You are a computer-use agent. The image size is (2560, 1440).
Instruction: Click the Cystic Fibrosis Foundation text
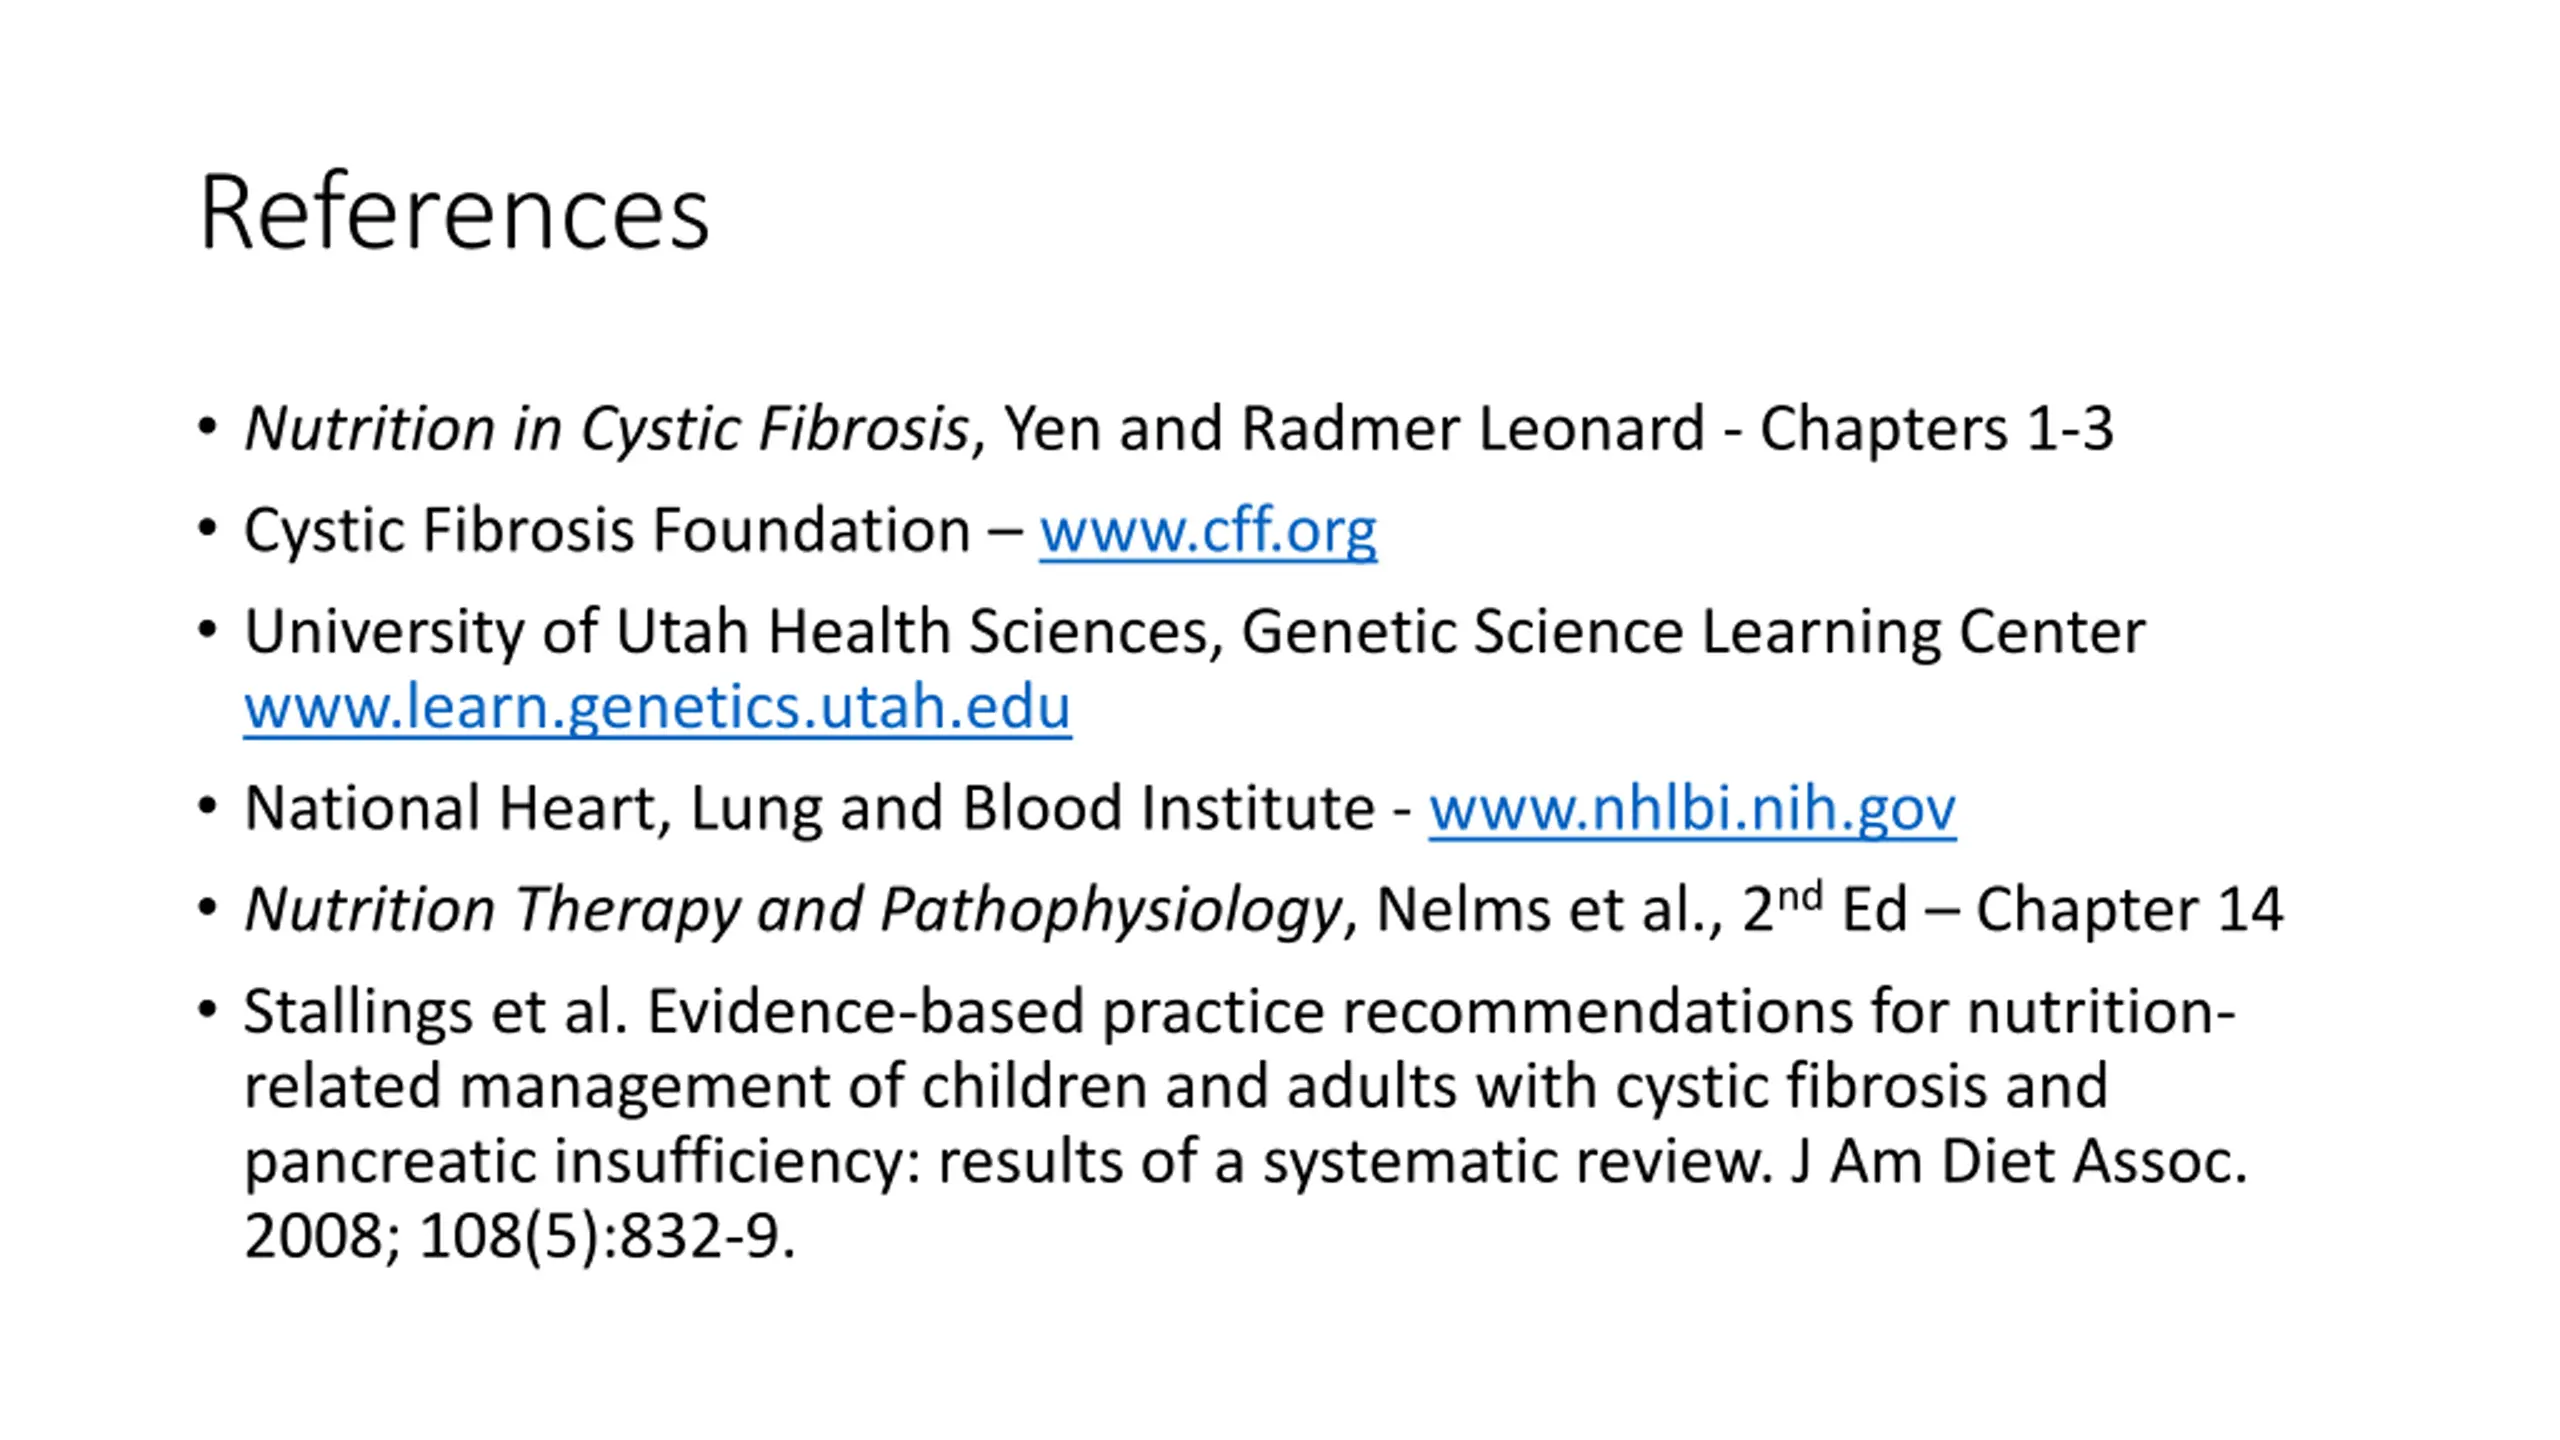coord(607,531)
